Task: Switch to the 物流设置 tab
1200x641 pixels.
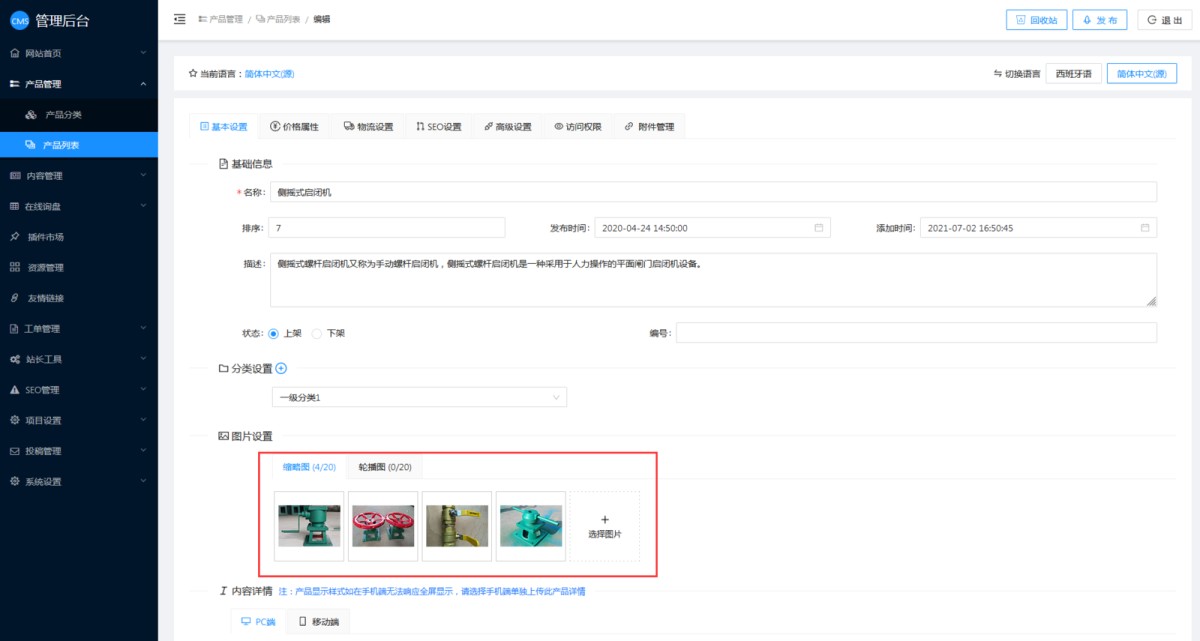Action: coord(368,127)
